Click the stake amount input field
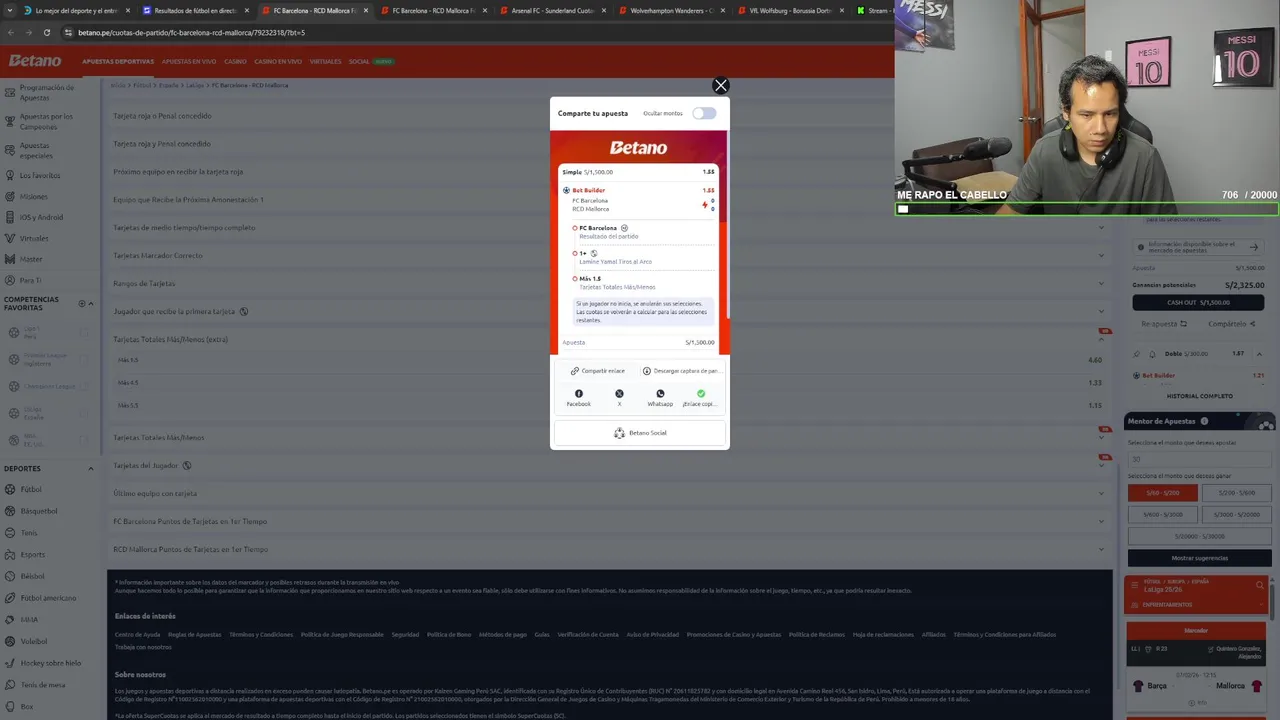1280x720 pixels. coord(1200,459)
